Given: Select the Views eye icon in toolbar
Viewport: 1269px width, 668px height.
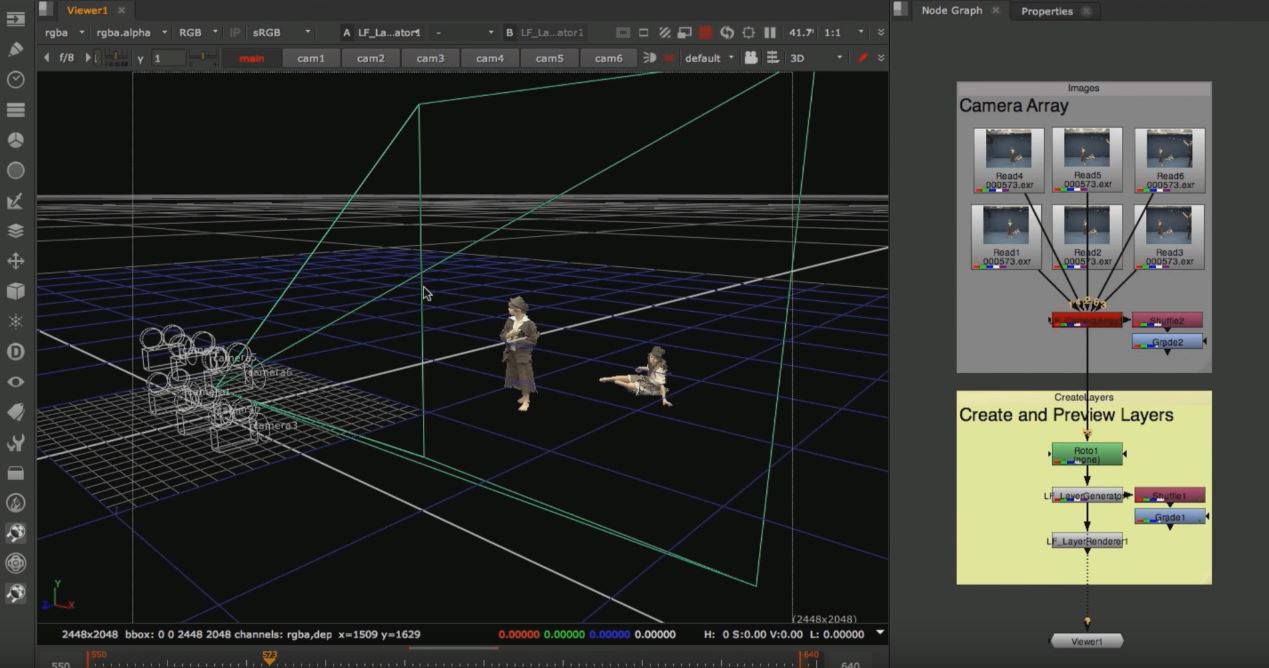Looking at the screenshot, I should (15, 383).
